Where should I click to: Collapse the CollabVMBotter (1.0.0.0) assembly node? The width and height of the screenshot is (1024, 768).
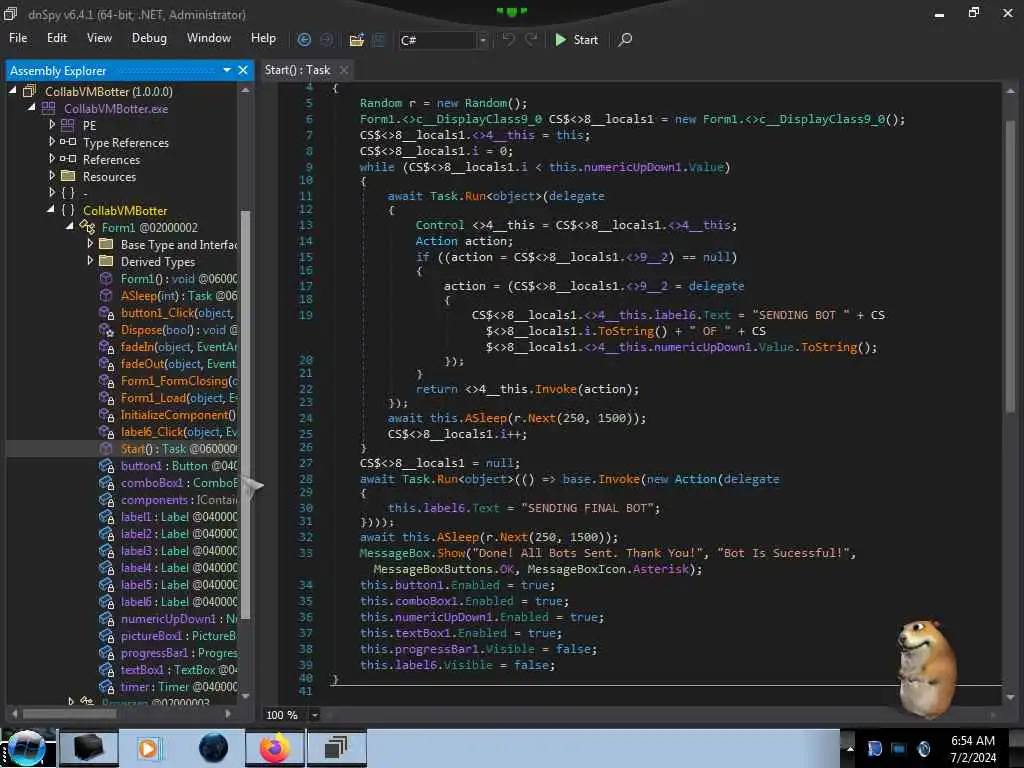coord(12,91)
